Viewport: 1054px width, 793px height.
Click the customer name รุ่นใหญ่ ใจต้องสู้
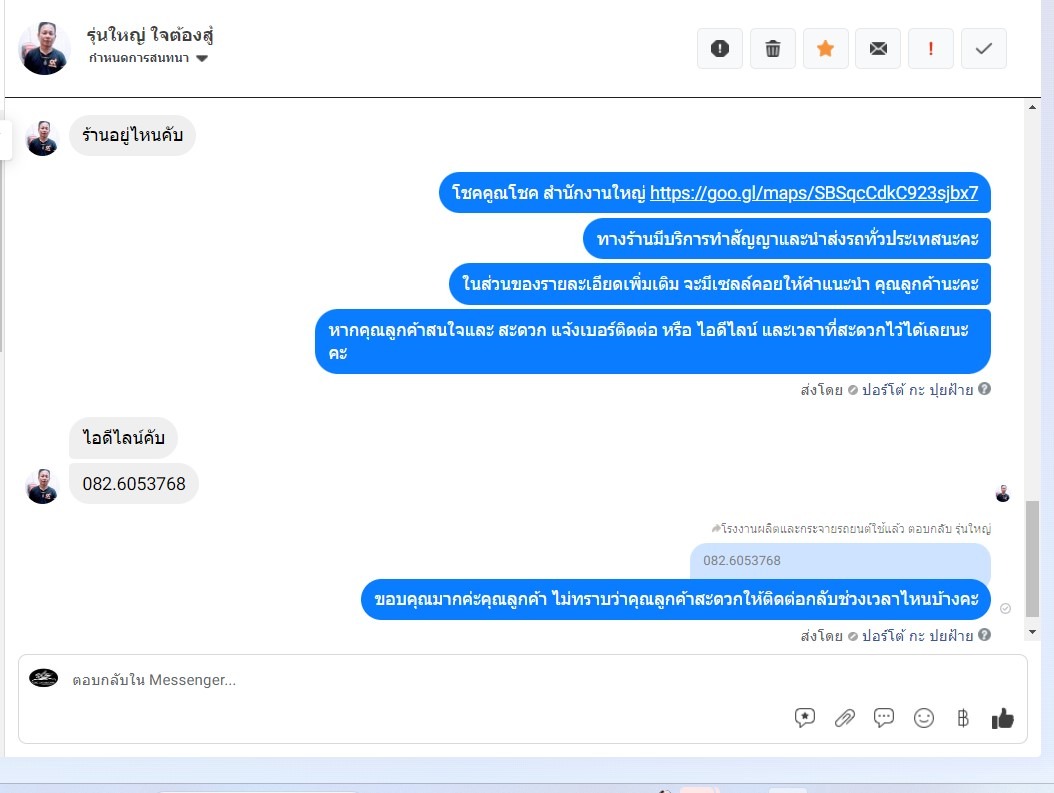[x=150, y=34]
